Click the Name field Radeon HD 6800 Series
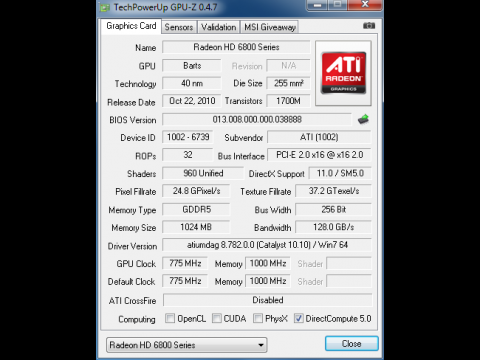 [x=236, y=47]
